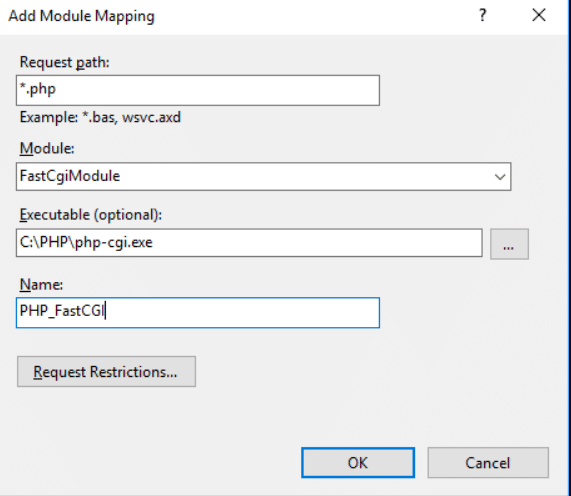Image resolution: width=571 pixels, height=496 pixels.
Task: Click the "Request path:" label
Action: click(x=64, y=63)
